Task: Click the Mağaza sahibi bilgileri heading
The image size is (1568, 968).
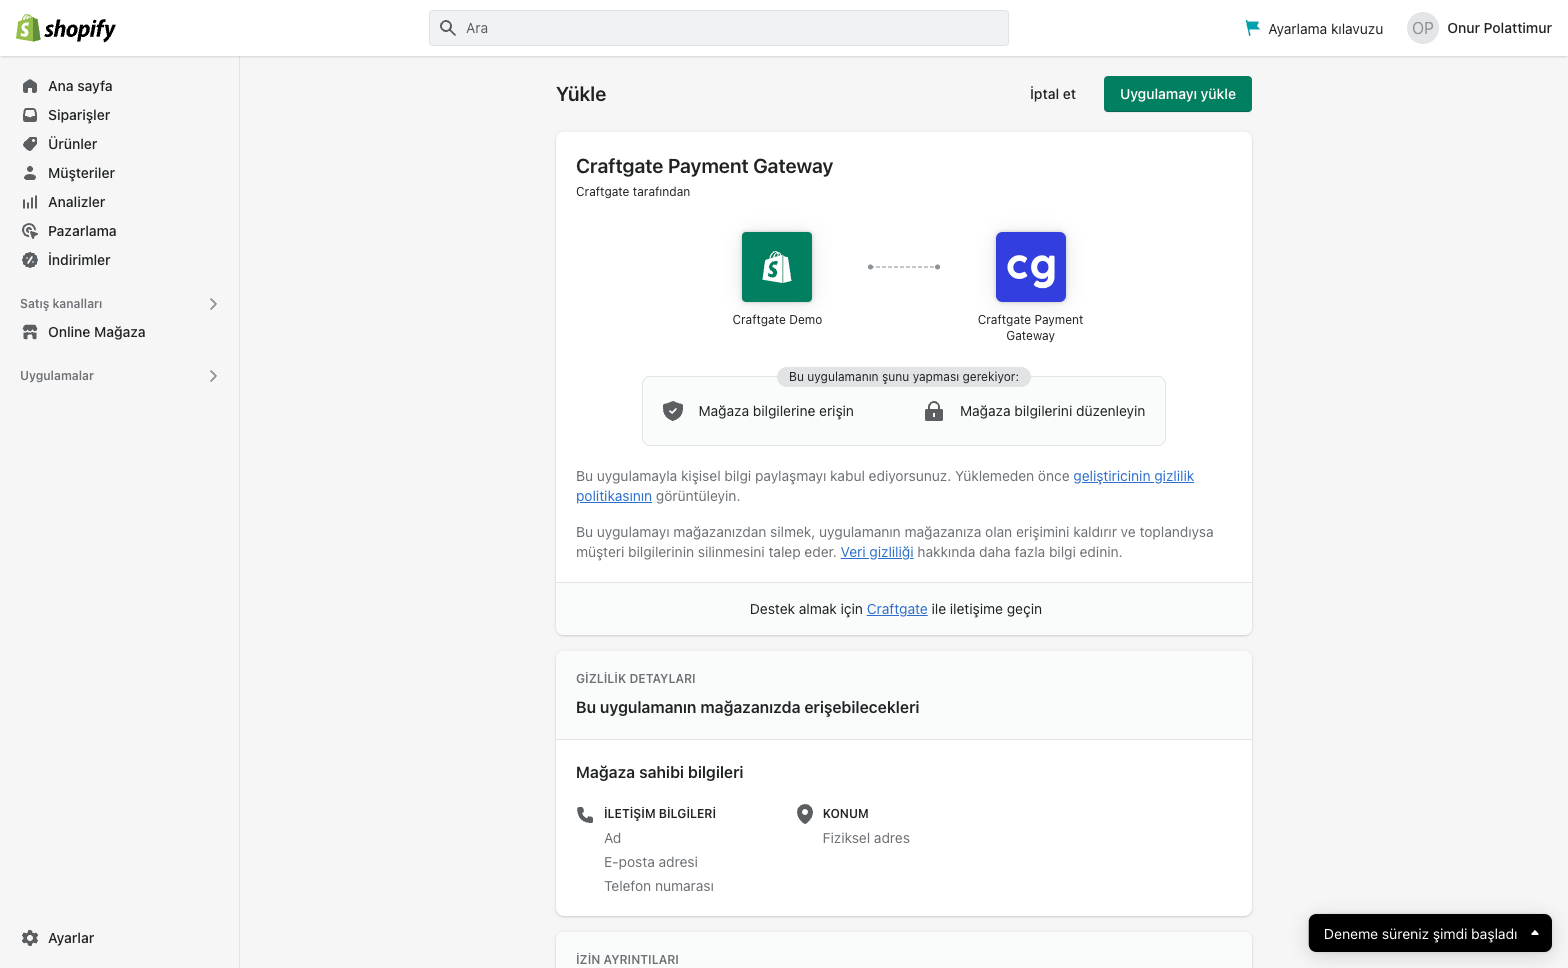Action: click(660, 772)
